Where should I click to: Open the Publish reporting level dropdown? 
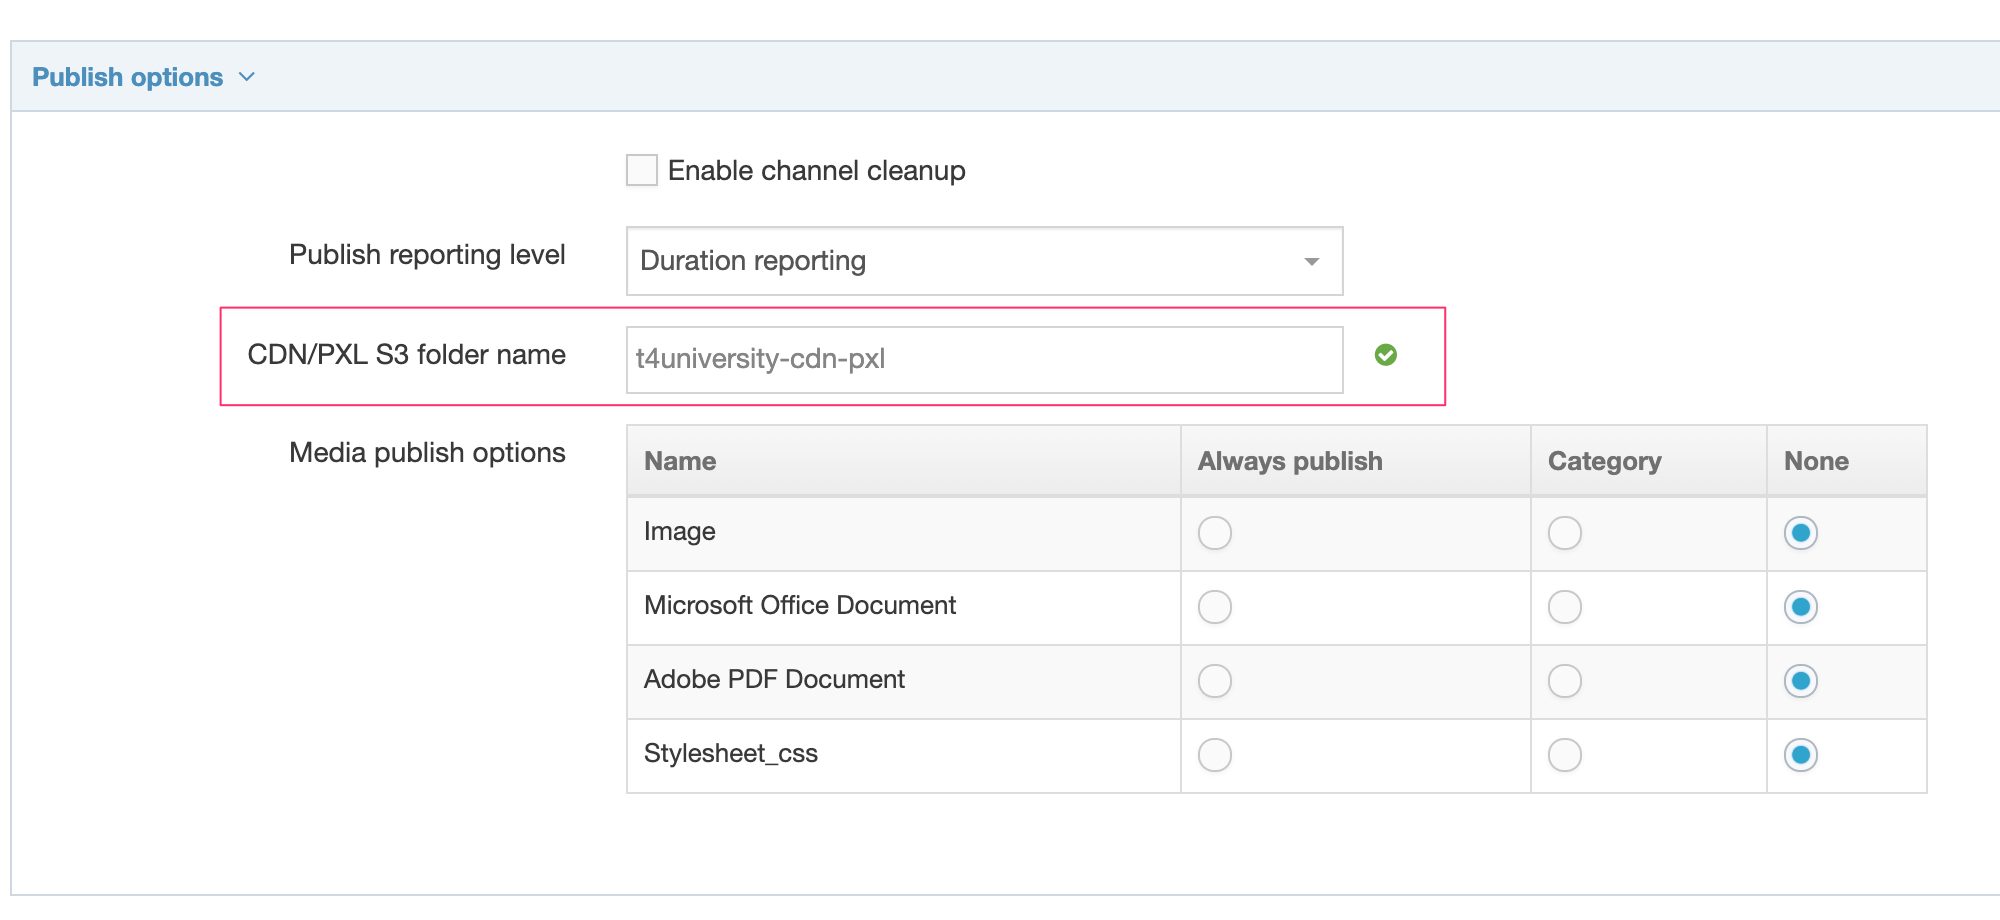coord(983,261)
